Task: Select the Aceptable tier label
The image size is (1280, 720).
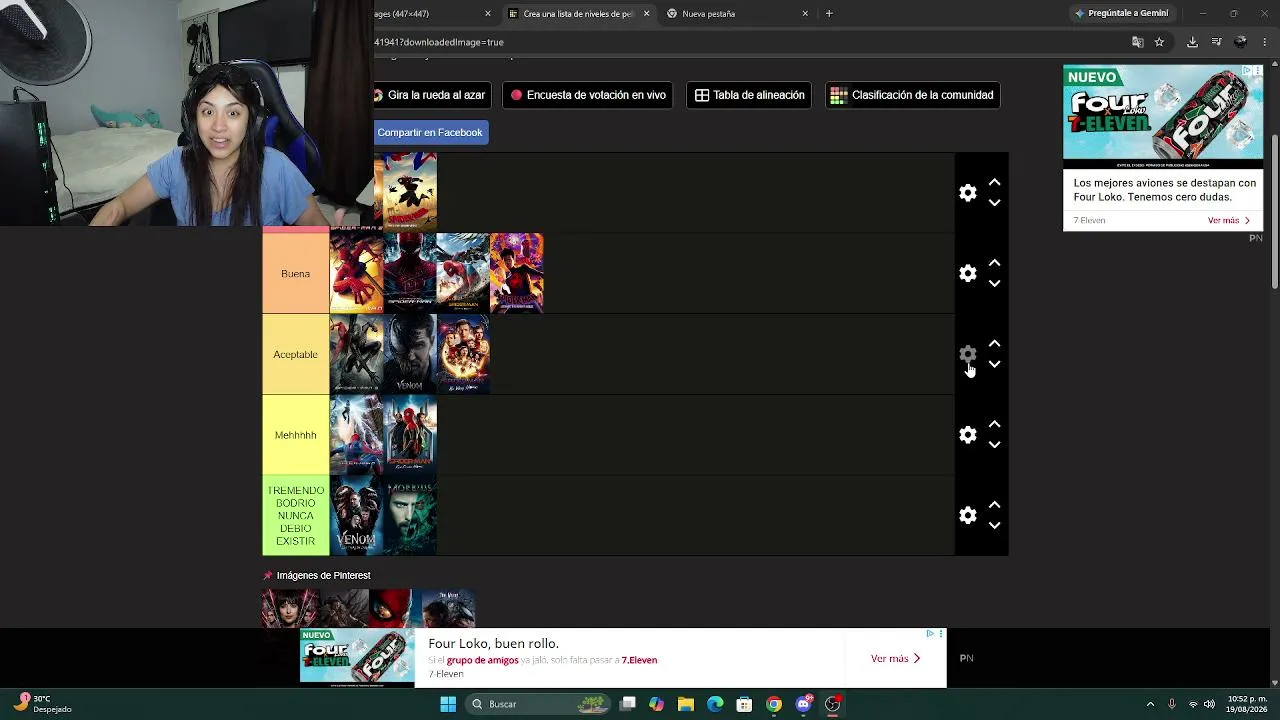Action: [x=295, y=354]
